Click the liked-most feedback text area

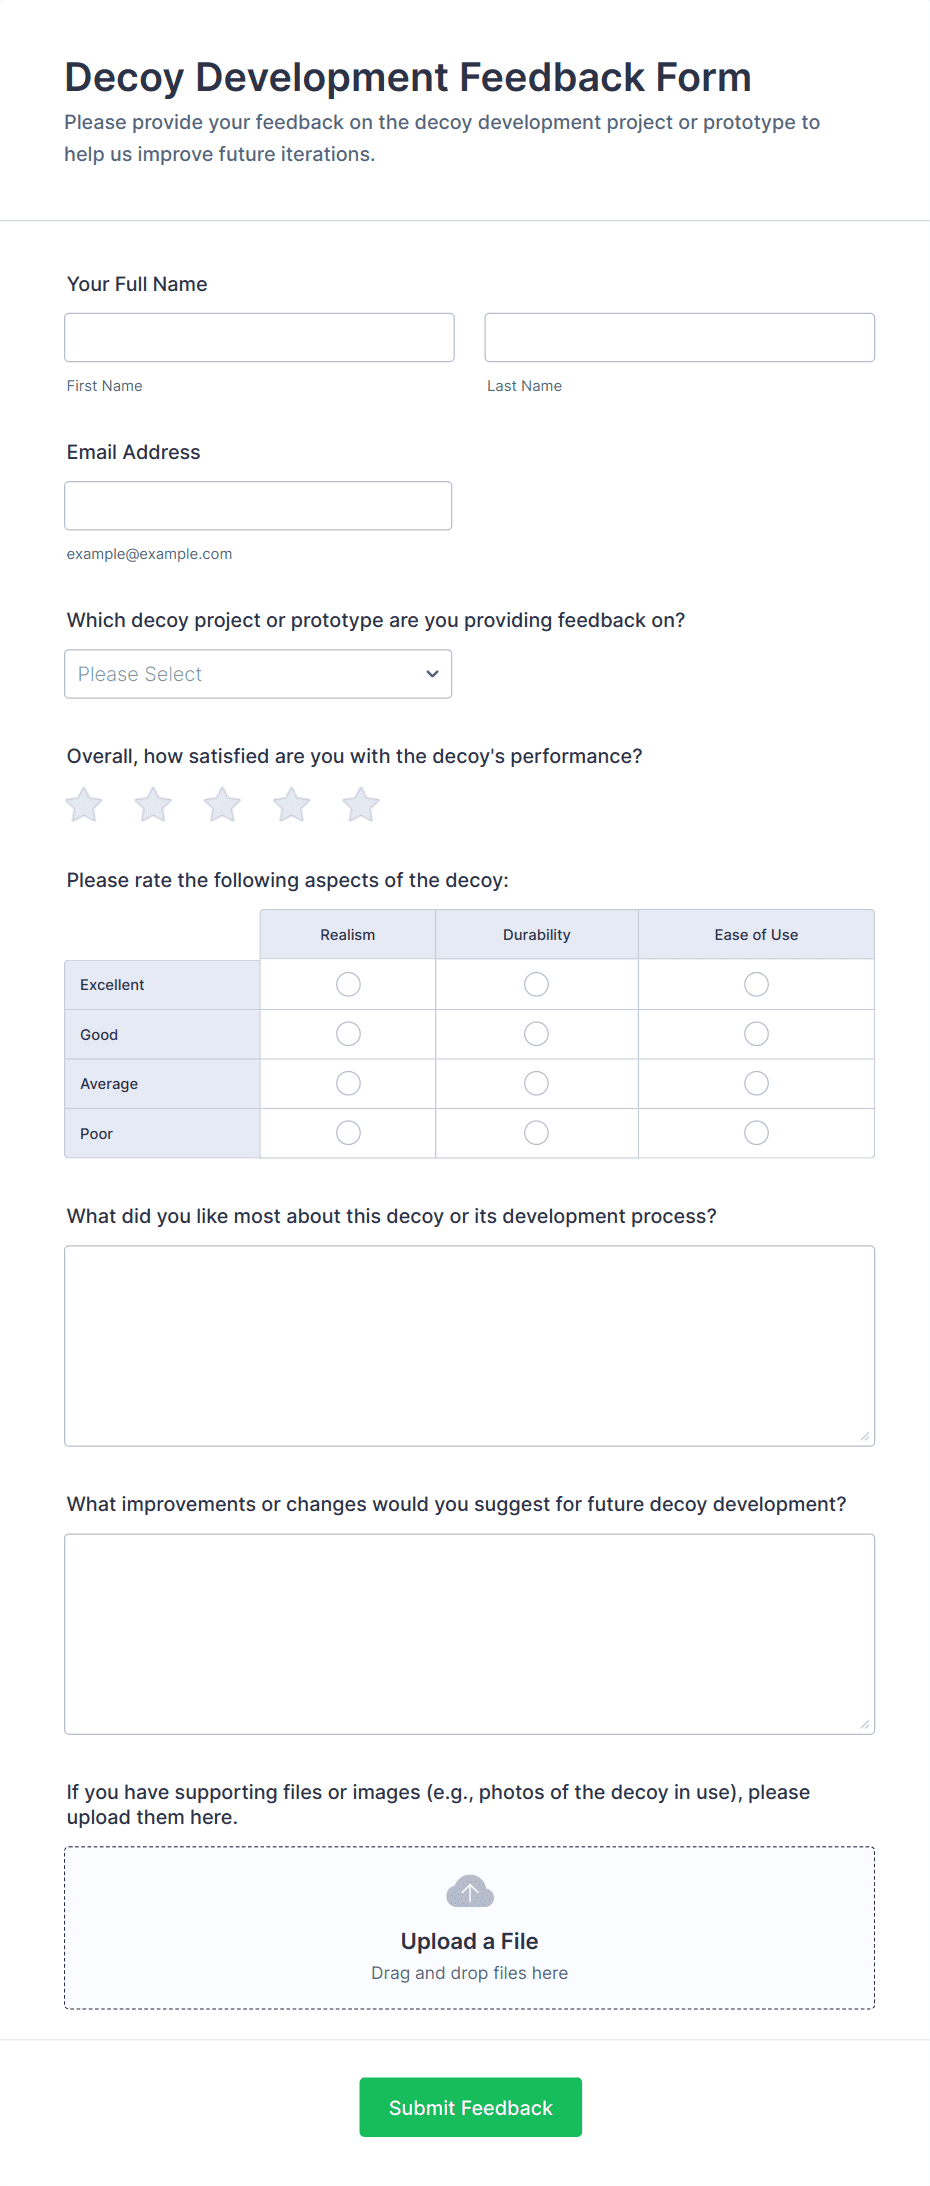tap(469, 1345)
